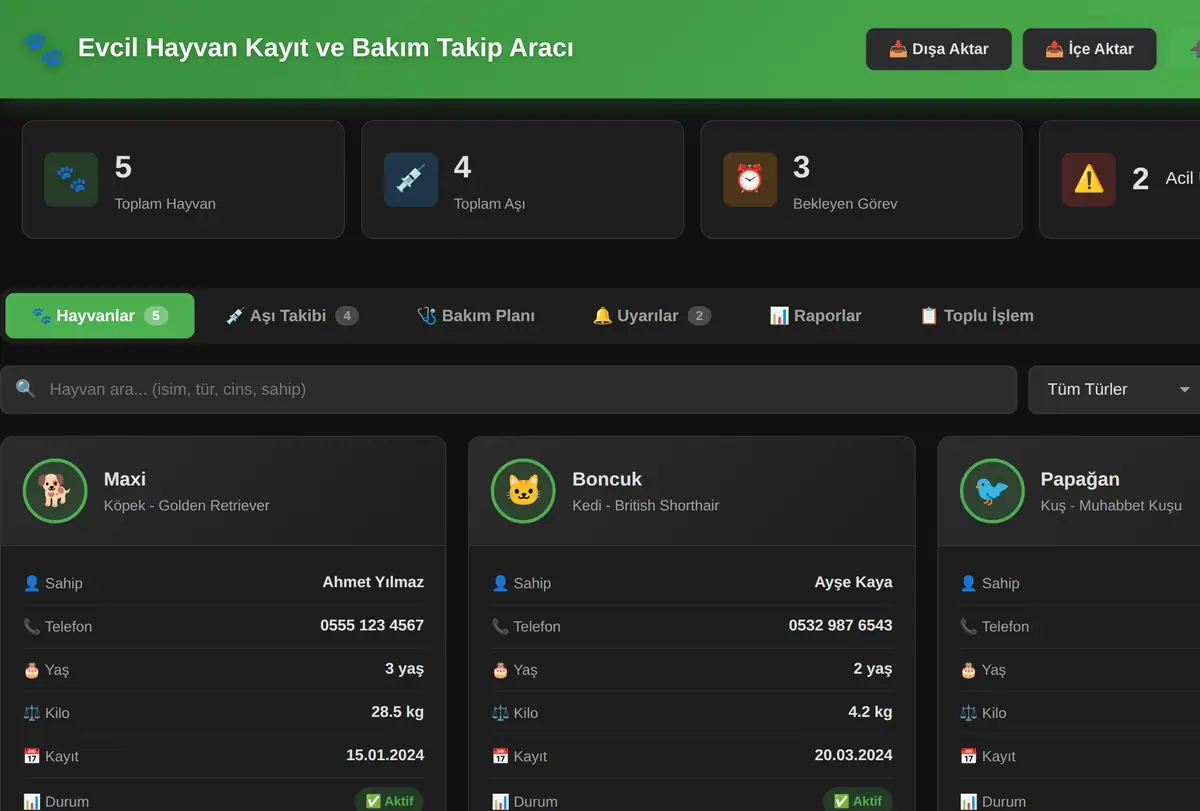Click the phone icon in Papağan's Telefon row

point(969,626)
